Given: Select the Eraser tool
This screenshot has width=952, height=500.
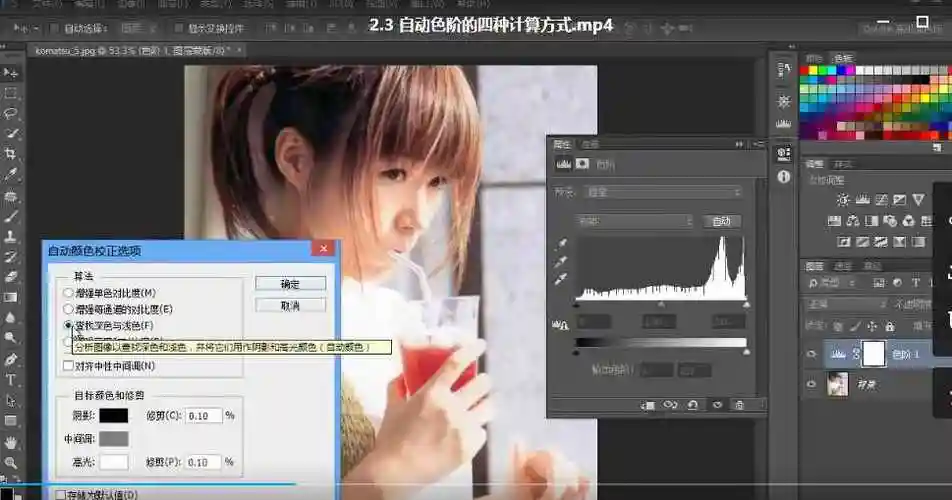Looking at the screenshot, I should point(10,277).
